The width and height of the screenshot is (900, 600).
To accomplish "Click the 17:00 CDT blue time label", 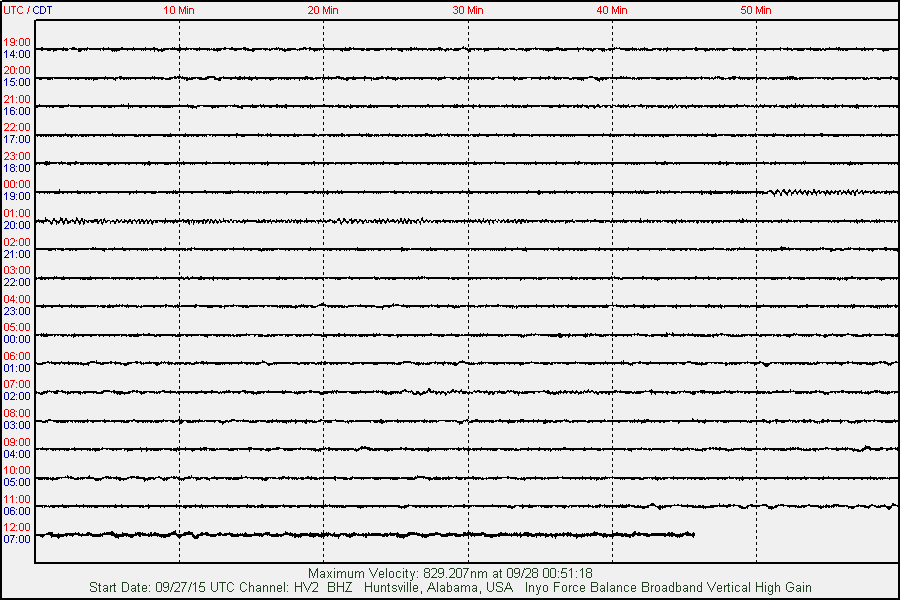I will pyautogui.click(x=17, y=139).
